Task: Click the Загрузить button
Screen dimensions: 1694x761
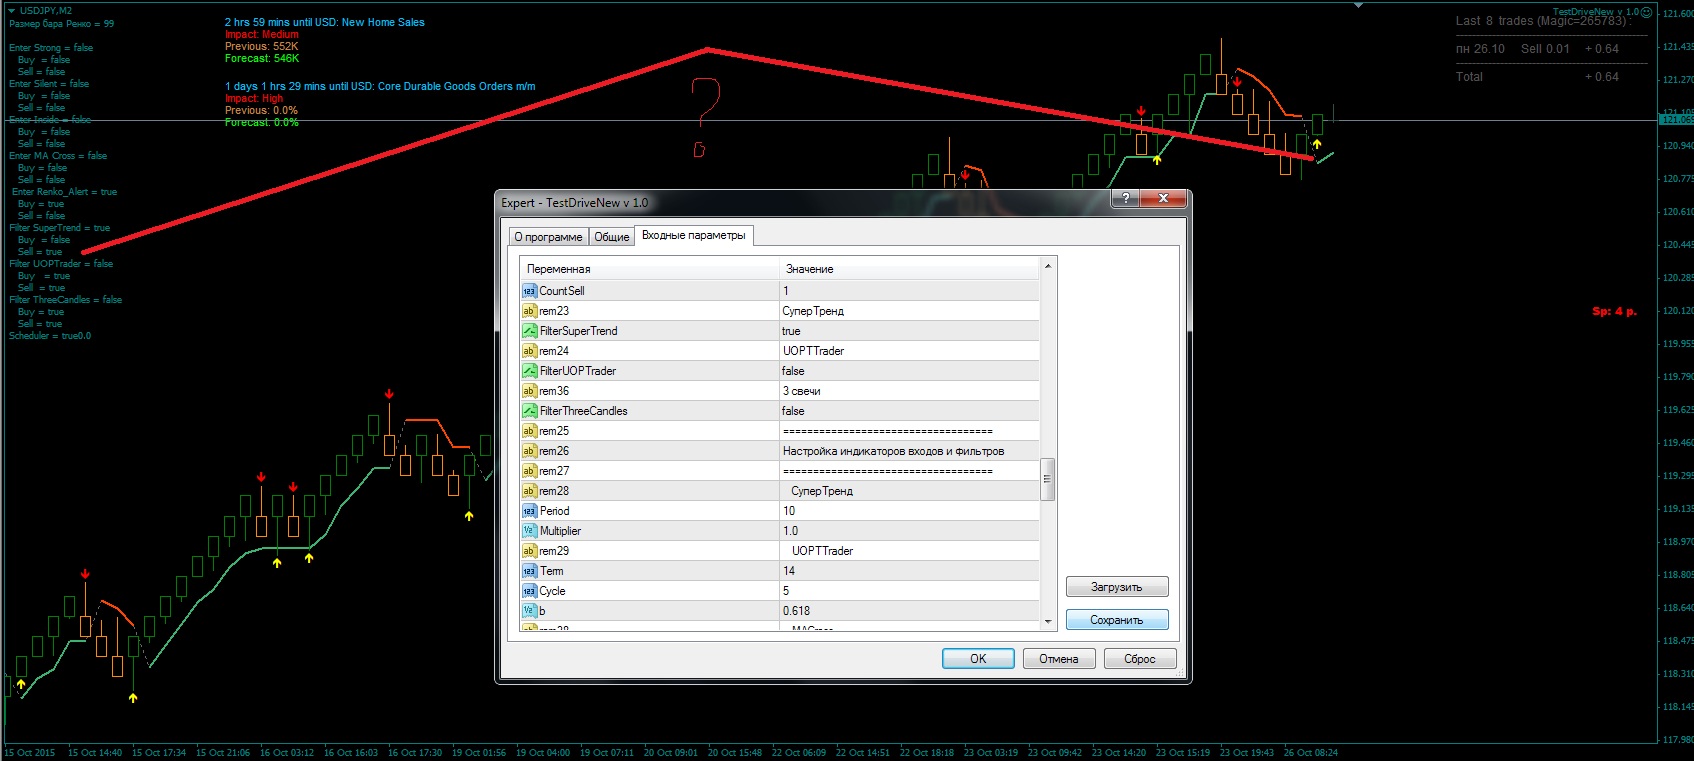Action: [x=1117, y=587]
